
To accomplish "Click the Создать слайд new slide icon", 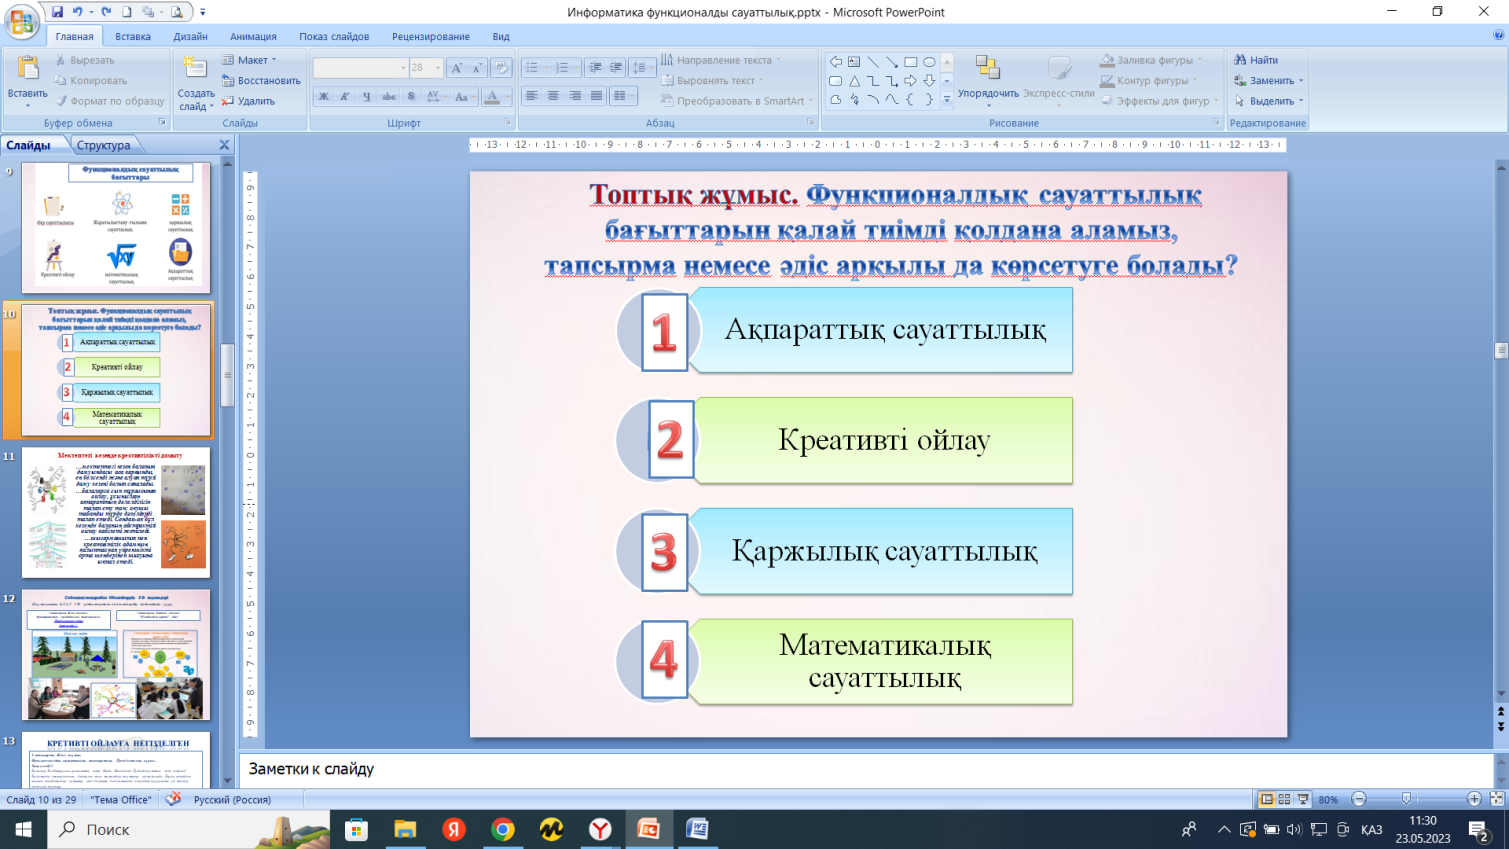I will coord(195,70).
